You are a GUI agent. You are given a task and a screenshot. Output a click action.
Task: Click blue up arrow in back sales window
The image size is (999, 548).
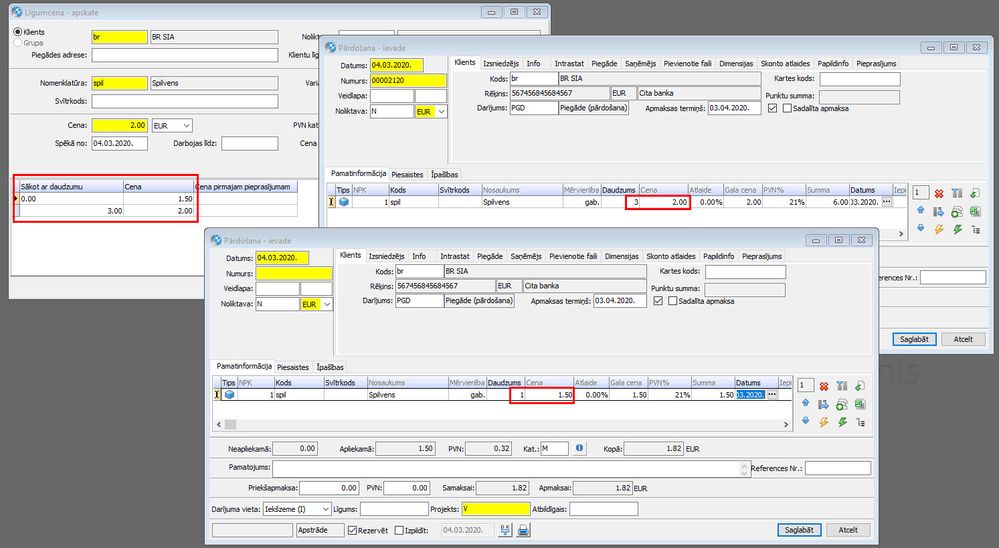point(921,210)
